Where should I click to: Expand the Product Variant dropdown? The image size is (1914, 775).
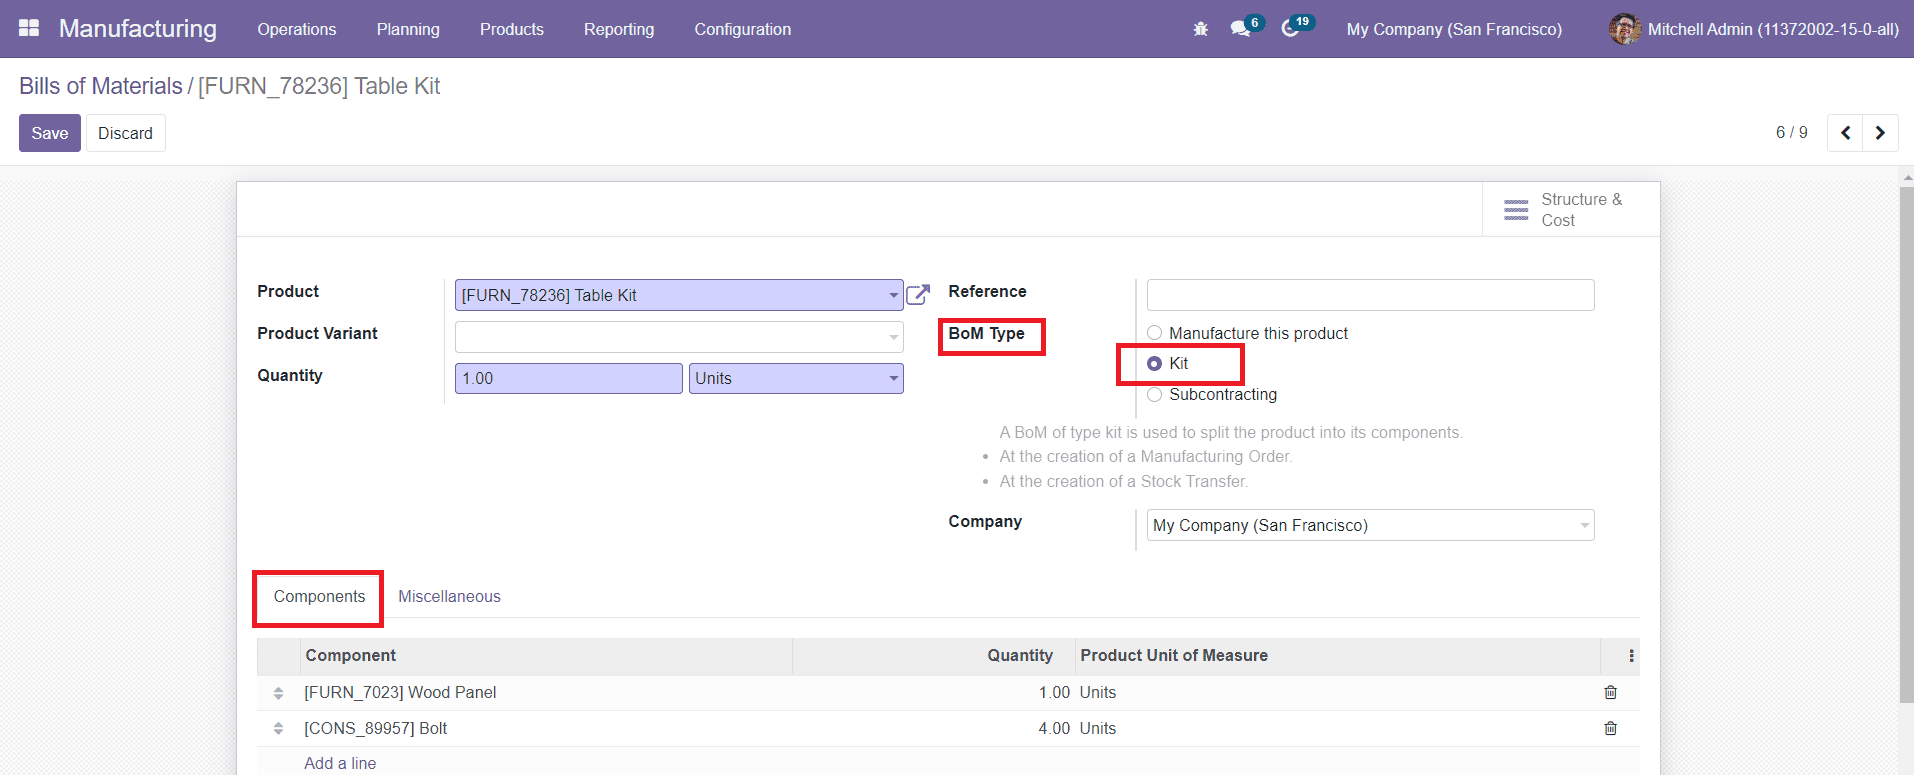coord(893,337)
